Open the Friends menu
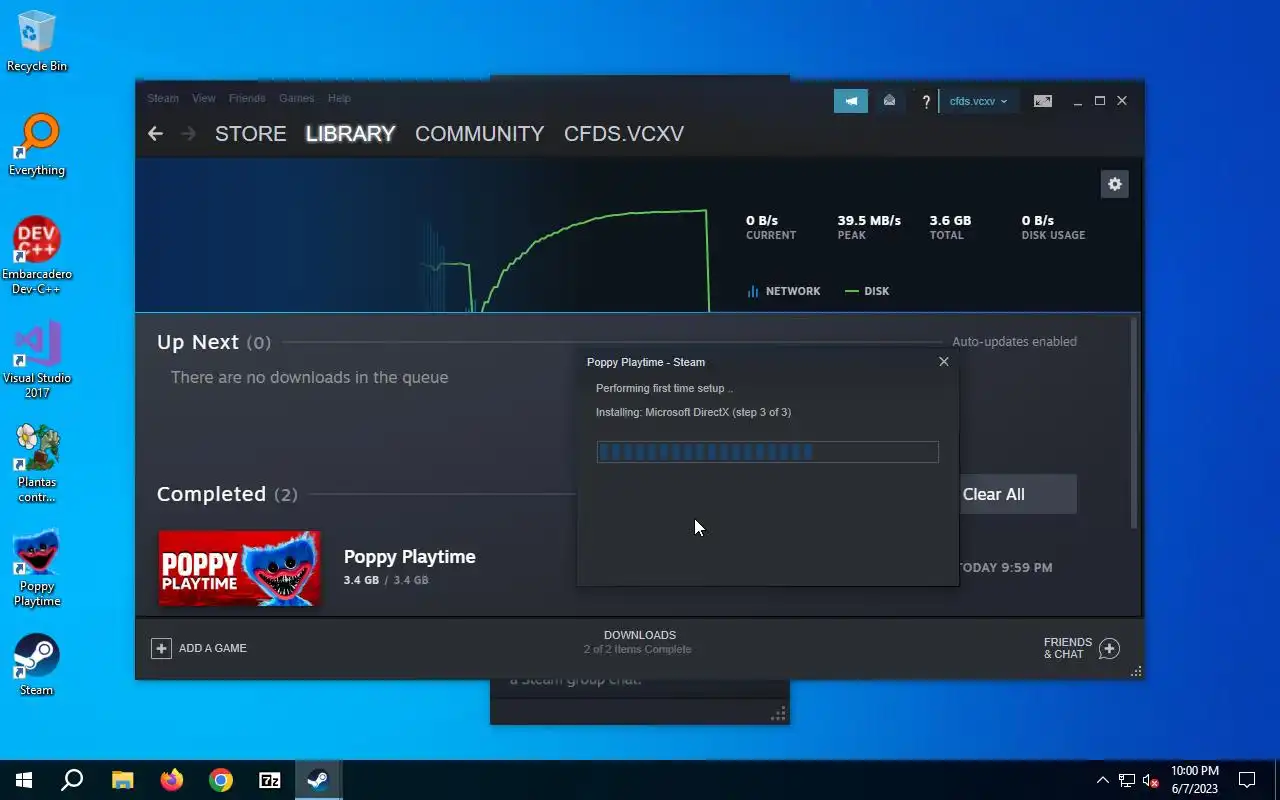1280x800 pixels. pos(247,98)
